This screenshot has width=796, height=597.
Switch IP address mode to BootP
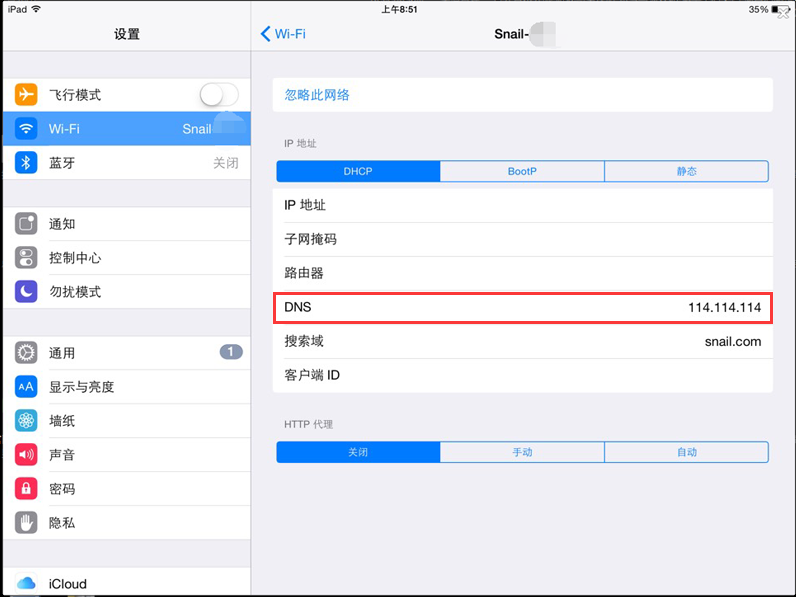click(x=522, y=171)
